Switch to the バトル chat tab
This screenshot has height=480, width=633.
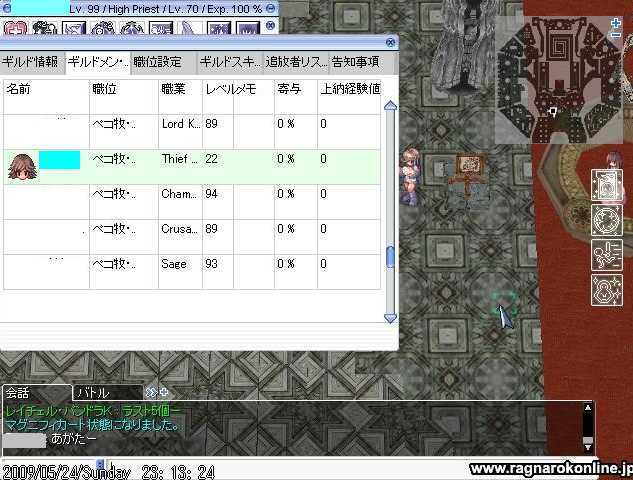[108, 392]
